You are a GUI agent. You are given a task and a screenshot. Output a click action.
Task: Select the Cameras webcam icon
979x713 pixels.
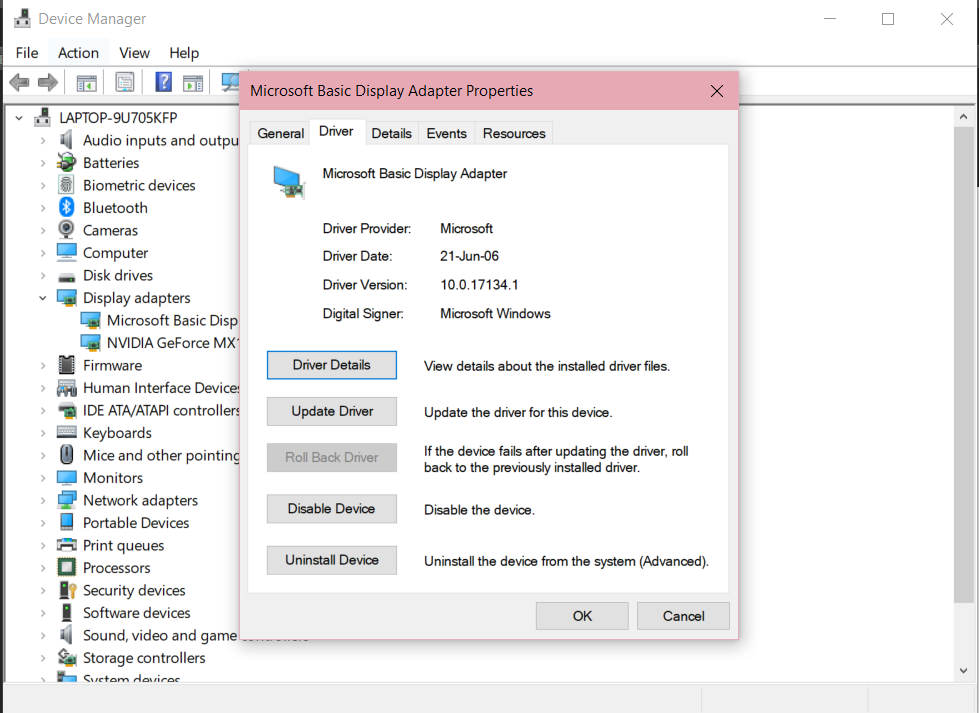66,230
